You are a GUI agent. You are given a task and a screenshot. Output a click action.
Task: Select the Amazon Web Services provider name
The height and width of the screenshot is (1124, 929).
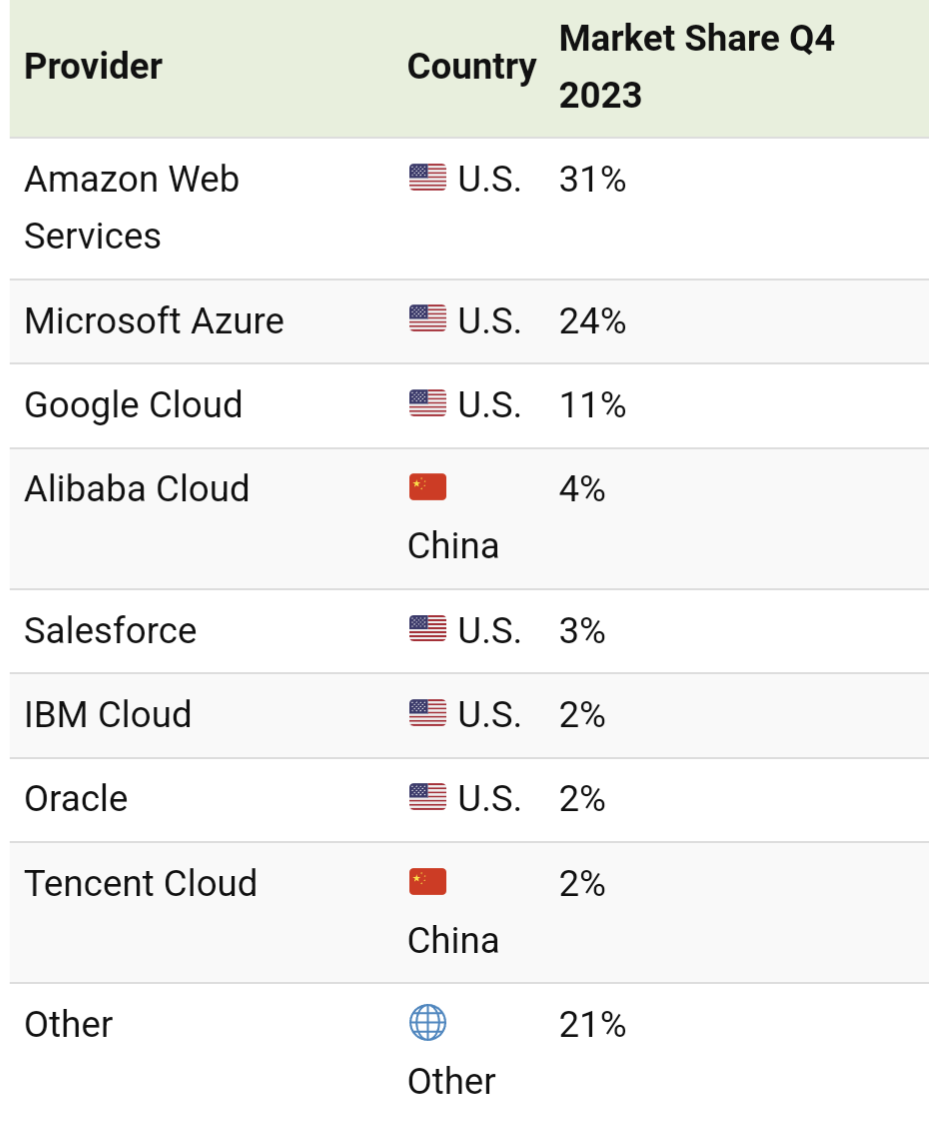[x=131, y=208]
